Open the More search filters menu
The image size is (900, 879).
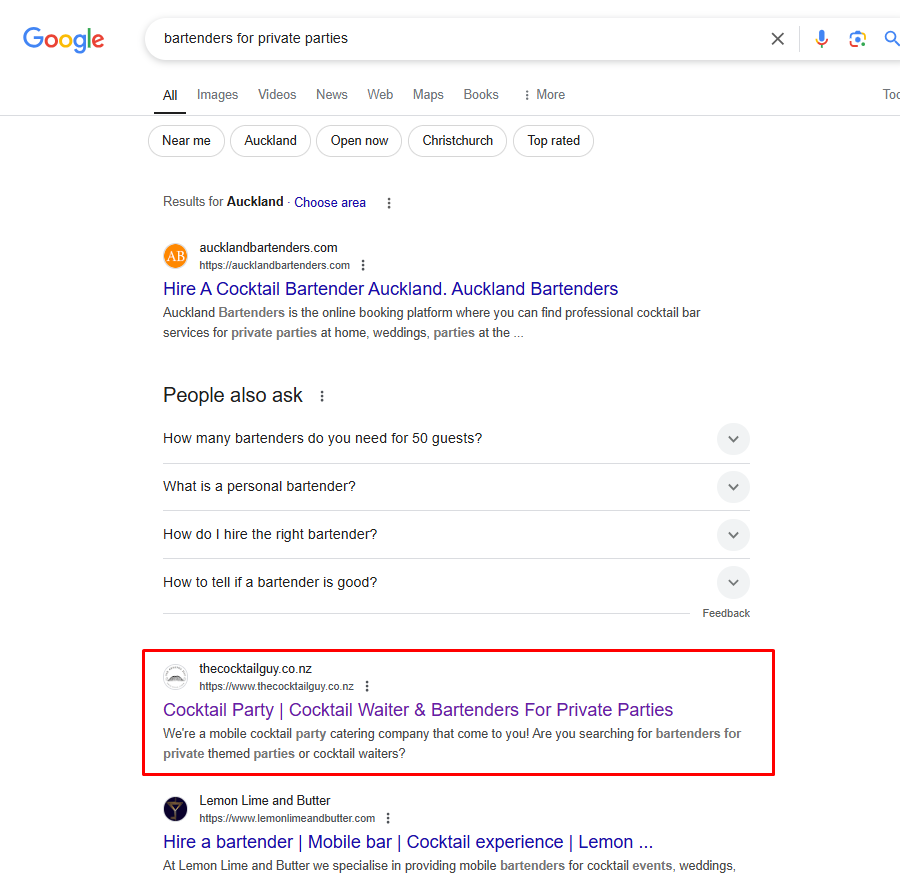(544, 95)
